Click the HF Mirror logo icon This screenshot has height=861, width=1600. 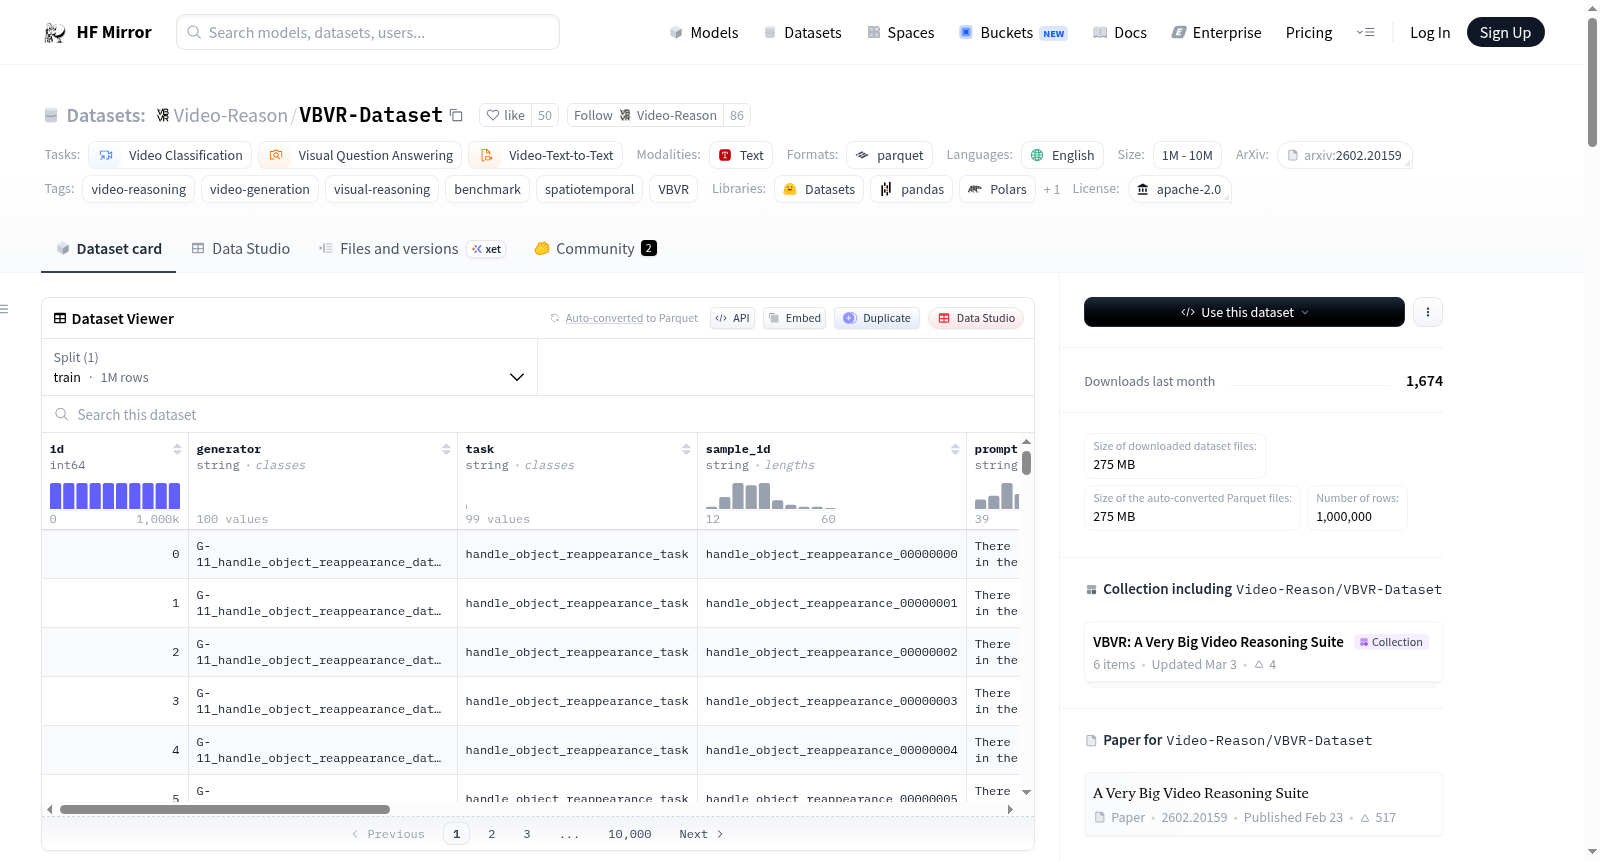(x=55, y=33)
